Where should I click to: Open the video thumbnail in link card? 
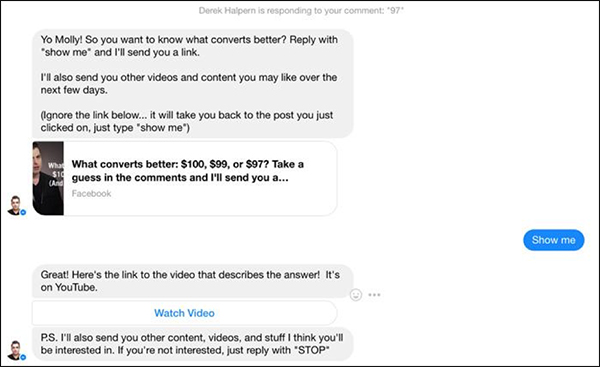click(x=48, y=178)
